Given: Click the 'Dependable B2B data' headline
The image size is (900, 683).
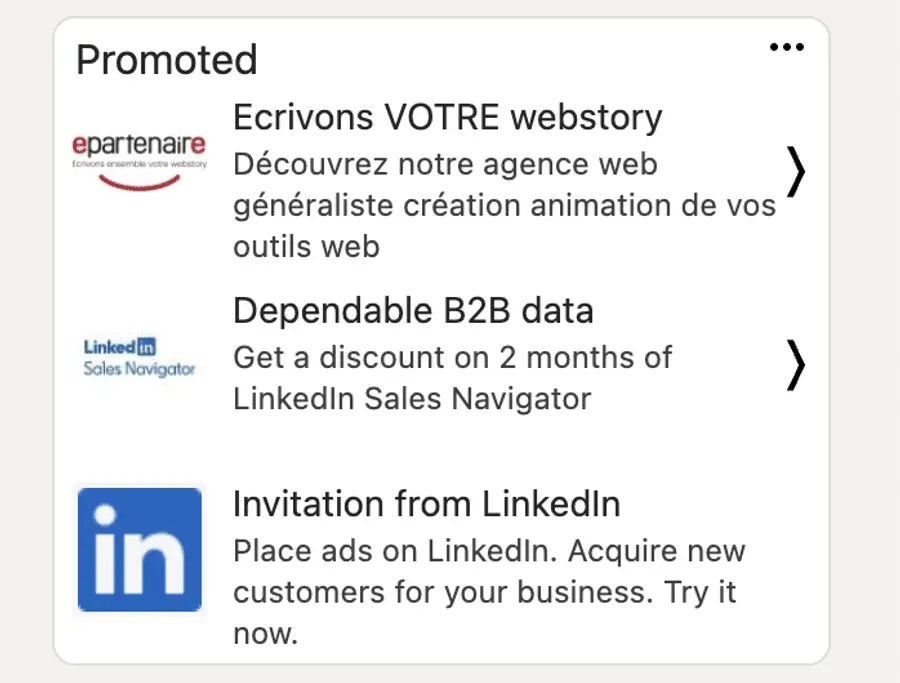Looking at the screenshot, I should (x=413, y=310).
